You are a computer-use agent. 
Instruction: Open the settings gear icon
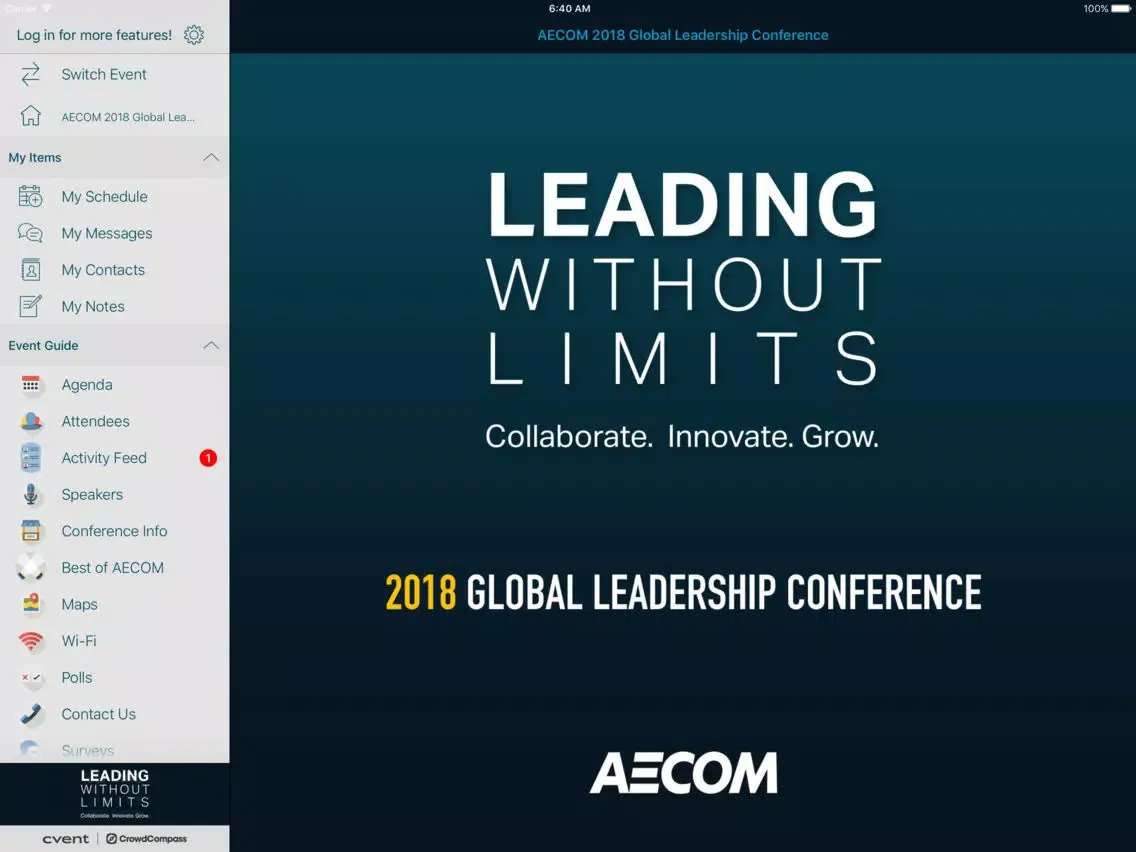[x=193, y=35]
